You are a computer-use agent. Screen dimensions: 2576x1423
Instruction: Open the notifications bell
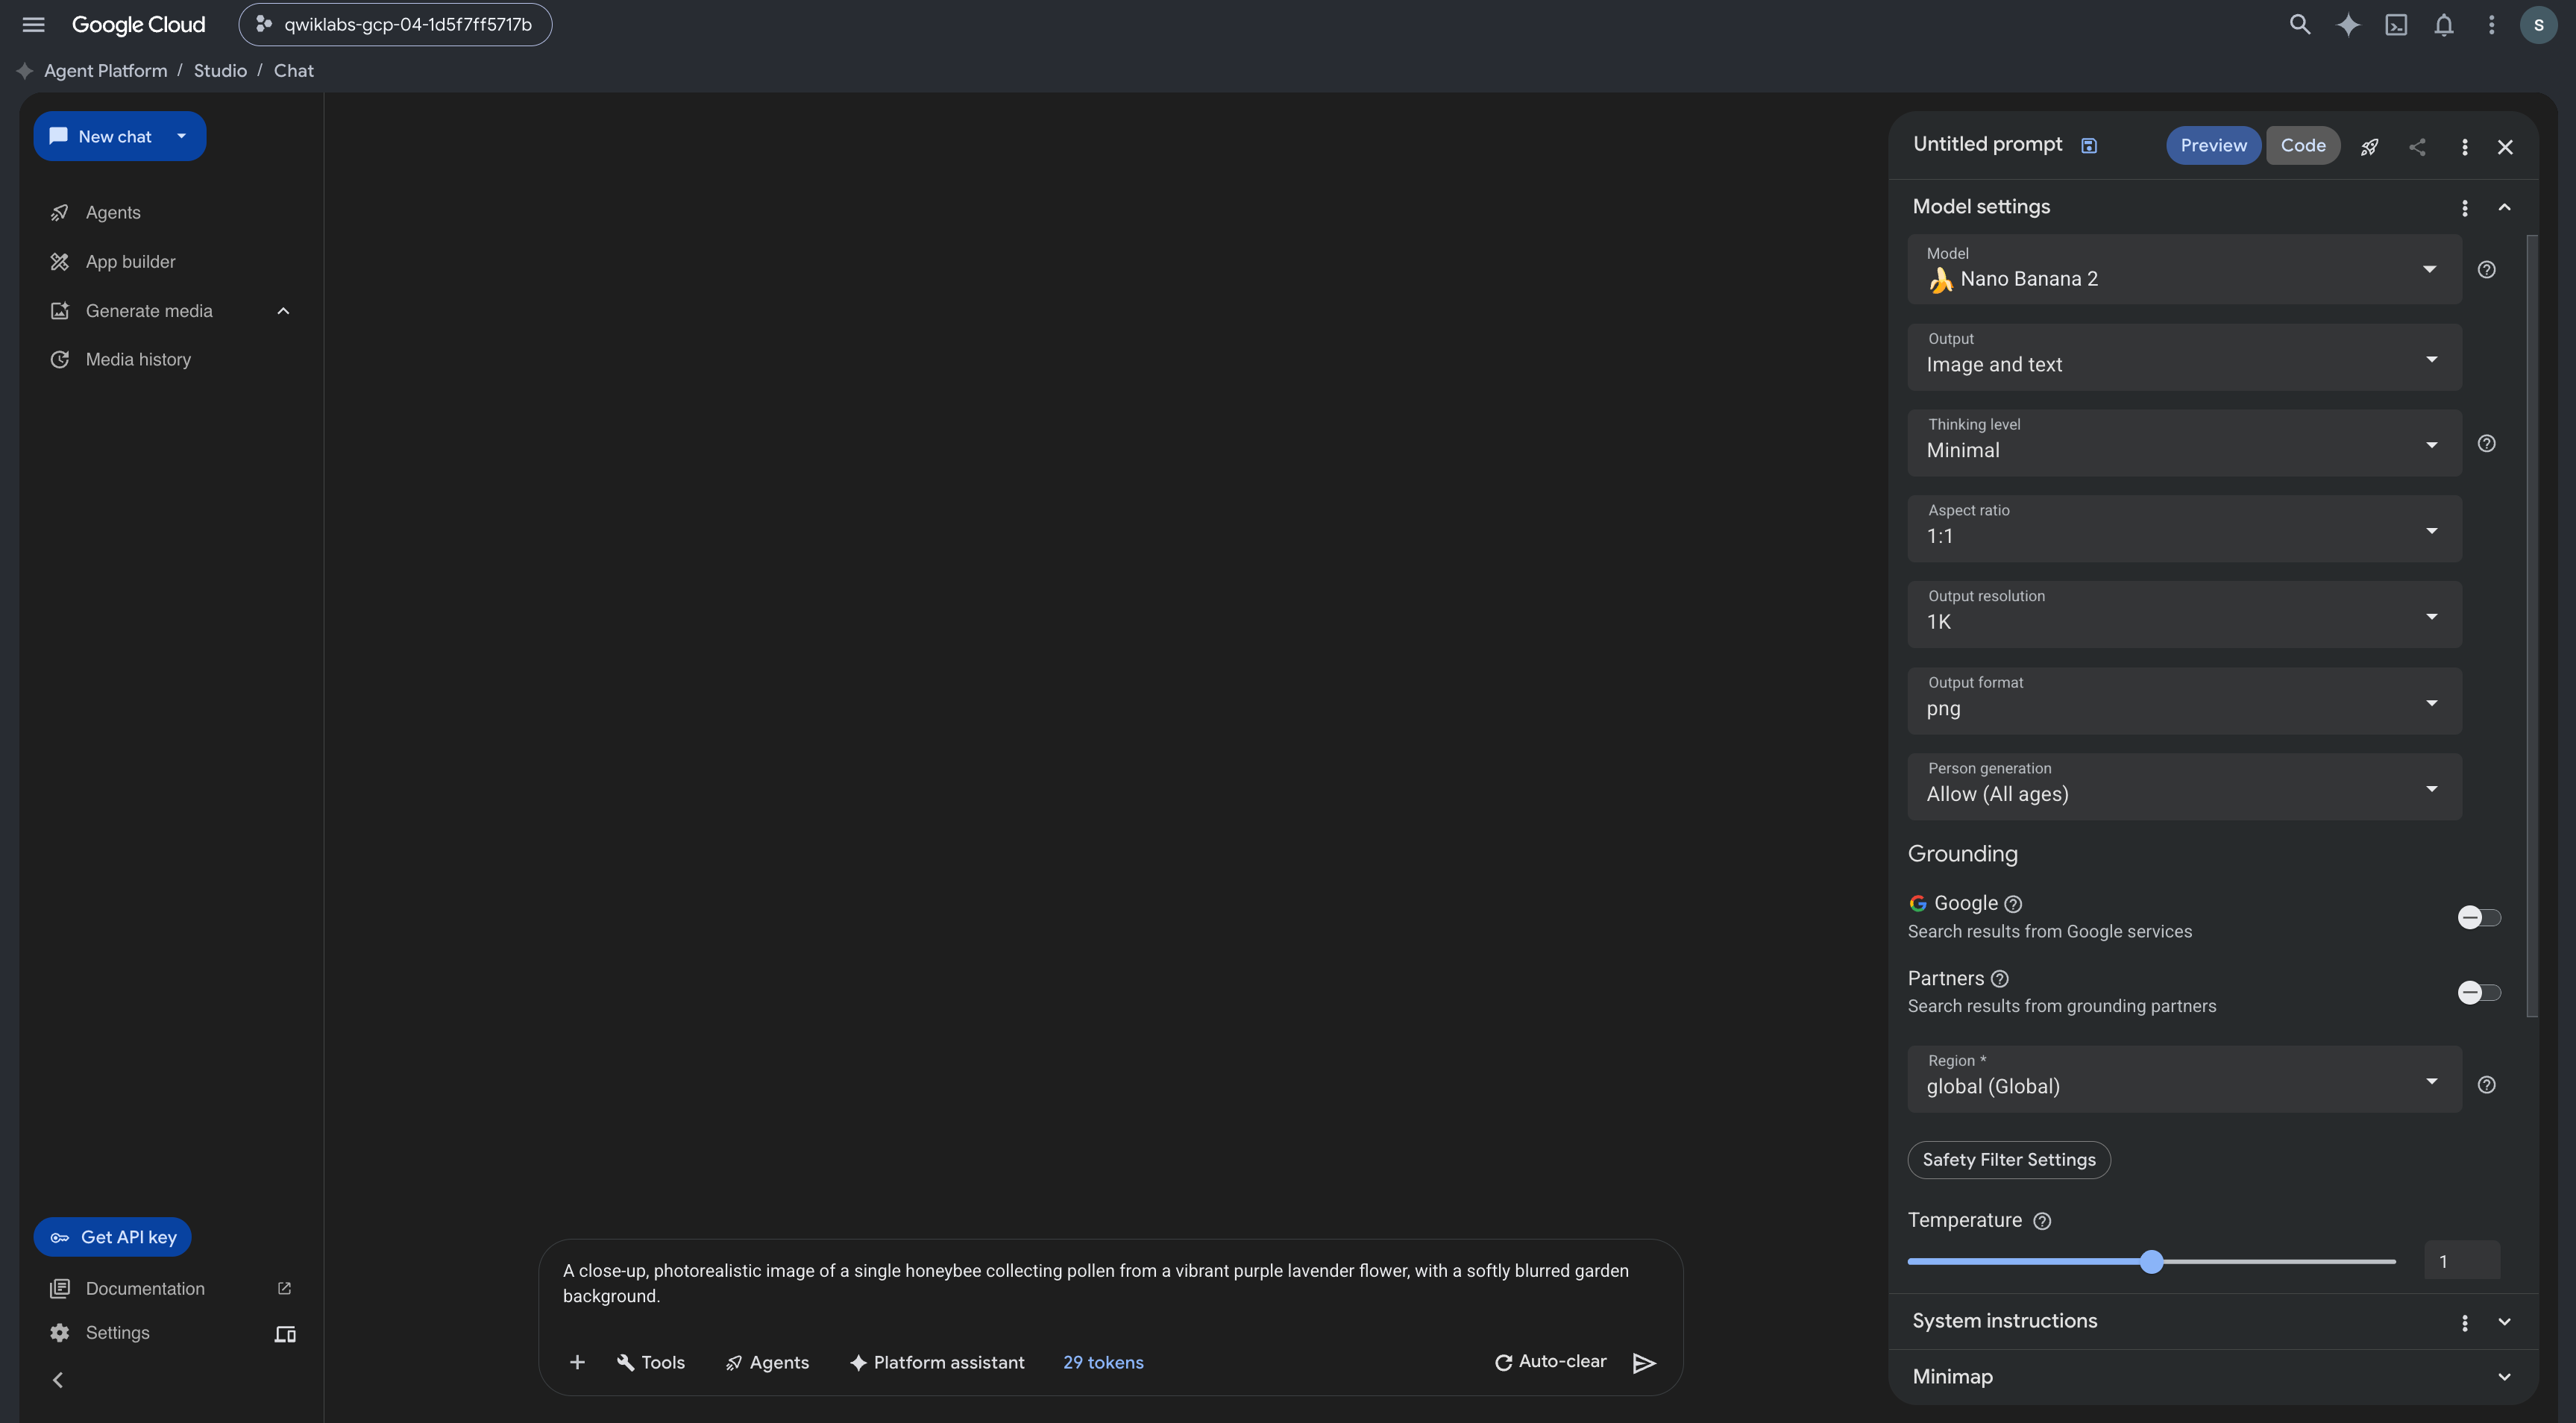2444,25
